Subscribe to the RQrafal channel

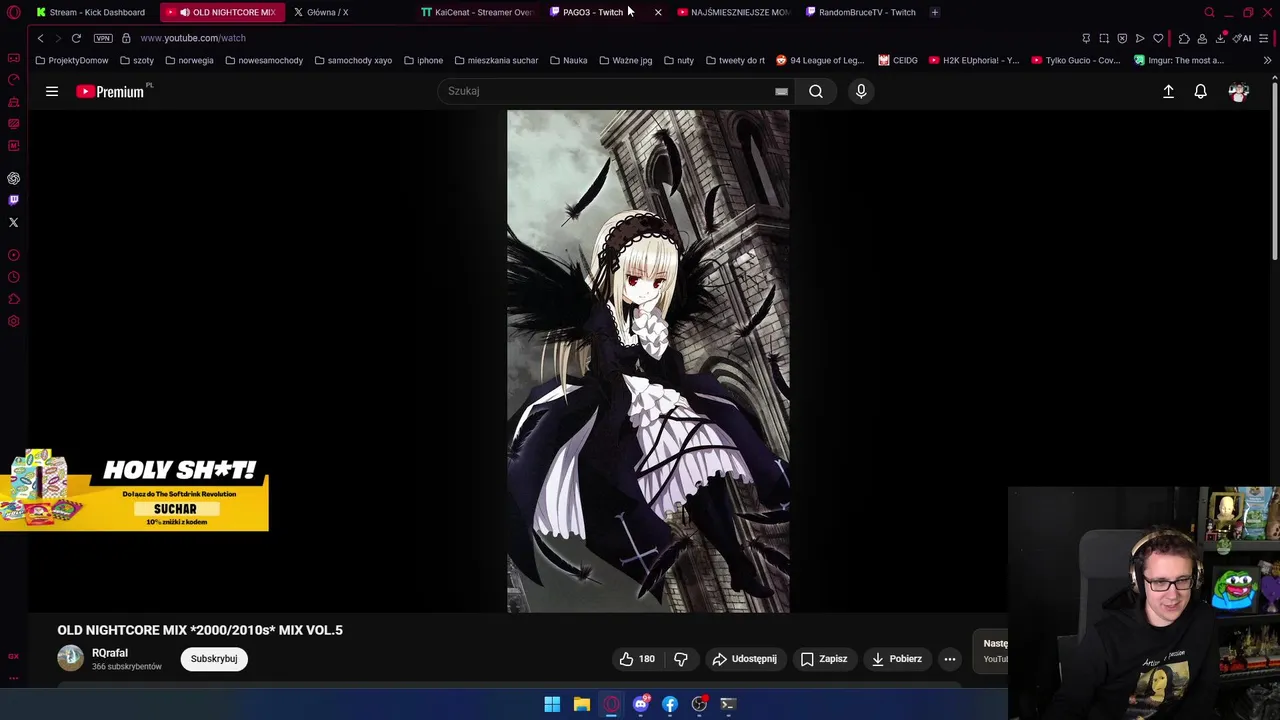click(x=214, y=659)
